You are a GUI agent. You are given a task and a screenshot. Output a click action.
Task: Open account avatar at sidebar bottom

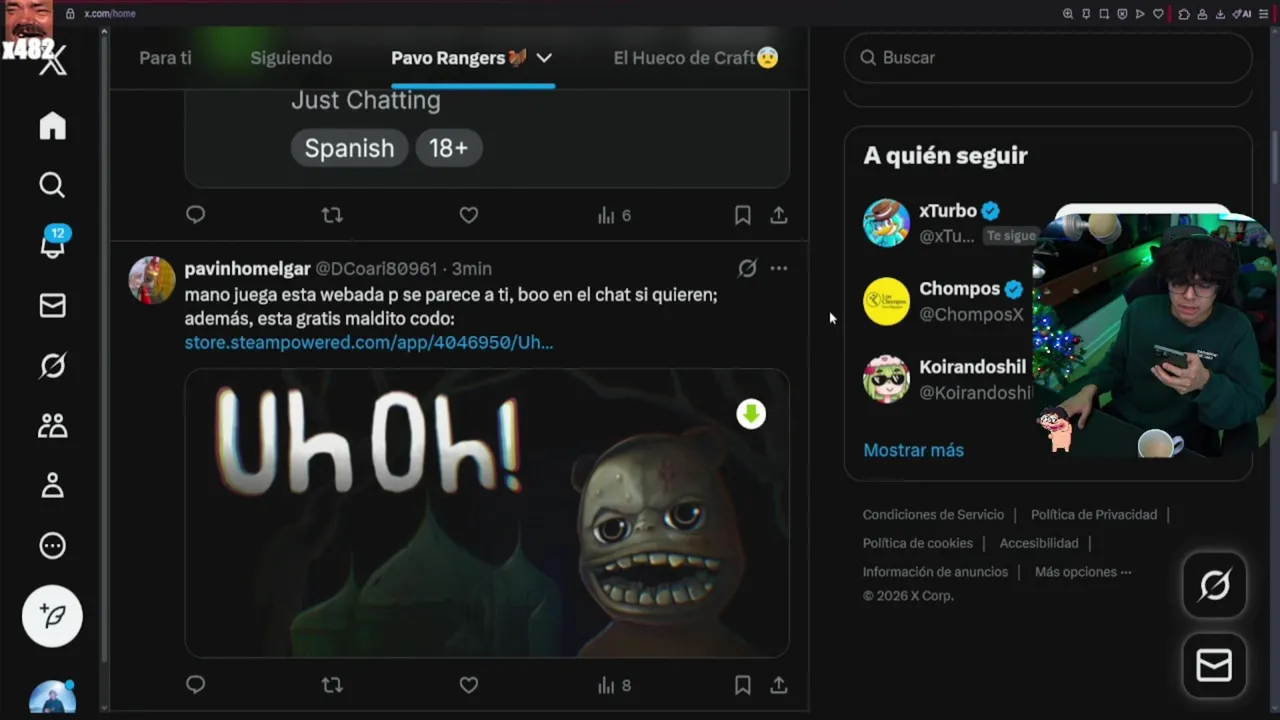pyautogui.click(x=52, y=697)
